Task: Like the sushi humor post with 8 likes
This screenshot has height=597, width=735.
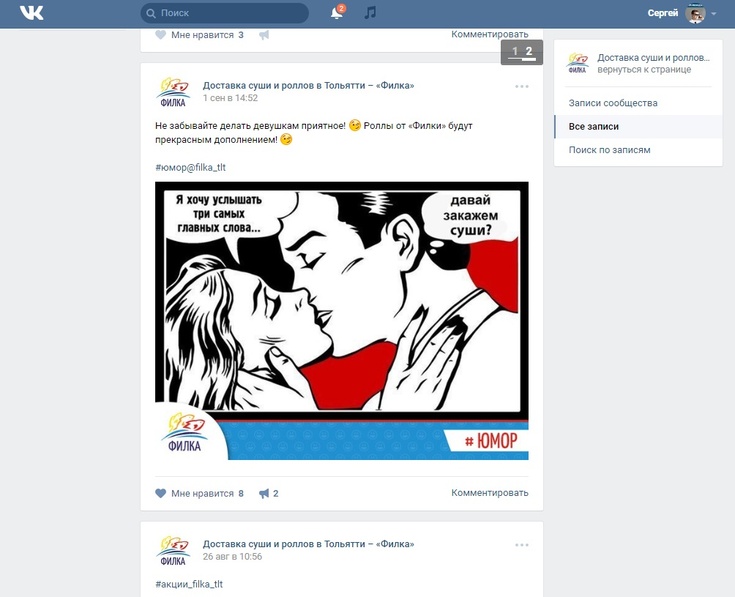Action: point(199,493)
